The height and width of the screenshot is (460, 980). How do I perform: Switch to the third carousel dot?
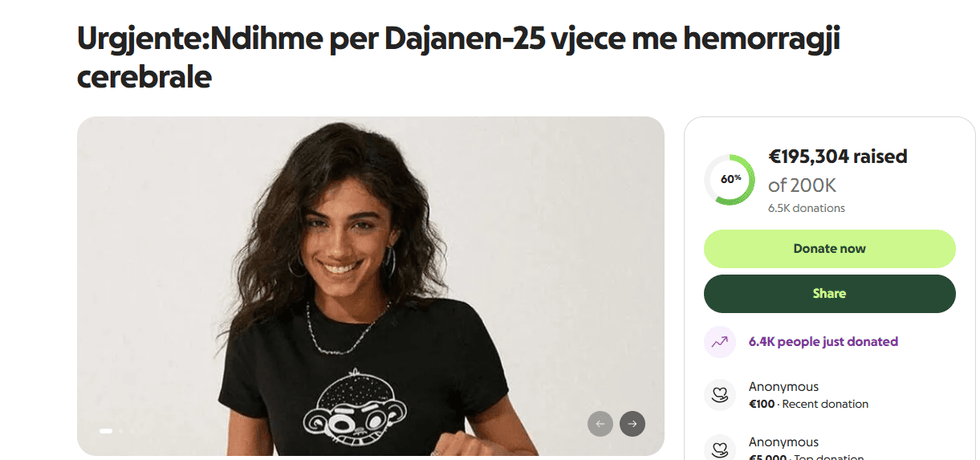coord(132,431)
